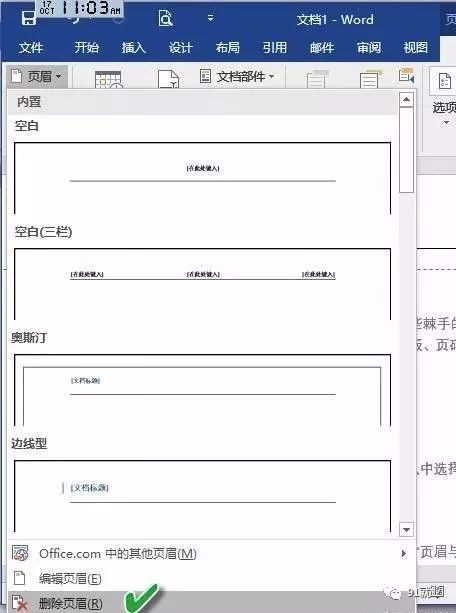Click the Date and Time calendar icon

108,79
